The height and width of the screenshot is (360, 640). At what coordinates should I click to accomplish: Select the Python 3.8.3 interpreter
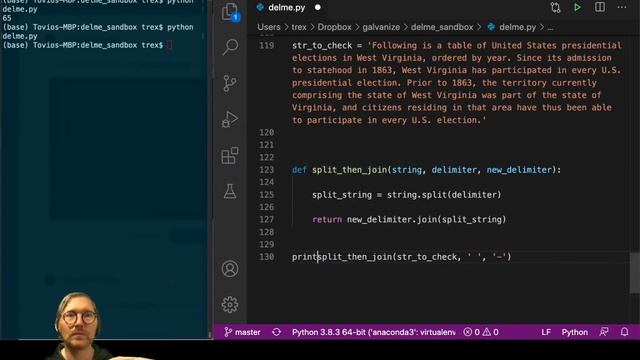click(373, 332)
